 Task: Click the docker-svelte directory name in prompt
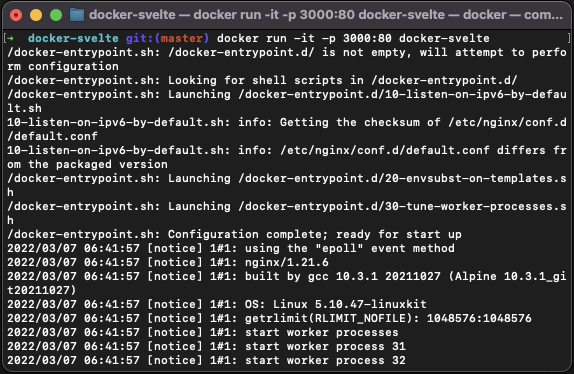[x=73, y=38]
